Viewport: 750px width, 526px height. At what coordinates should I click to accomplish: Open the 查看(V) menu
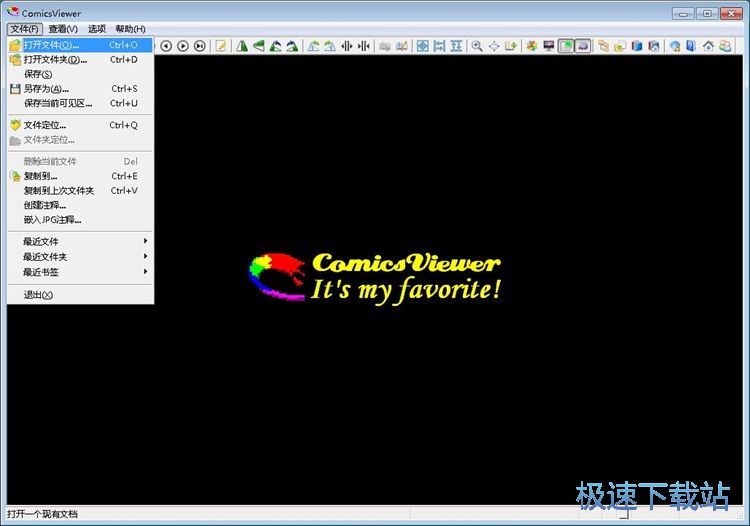coord(63,29)
